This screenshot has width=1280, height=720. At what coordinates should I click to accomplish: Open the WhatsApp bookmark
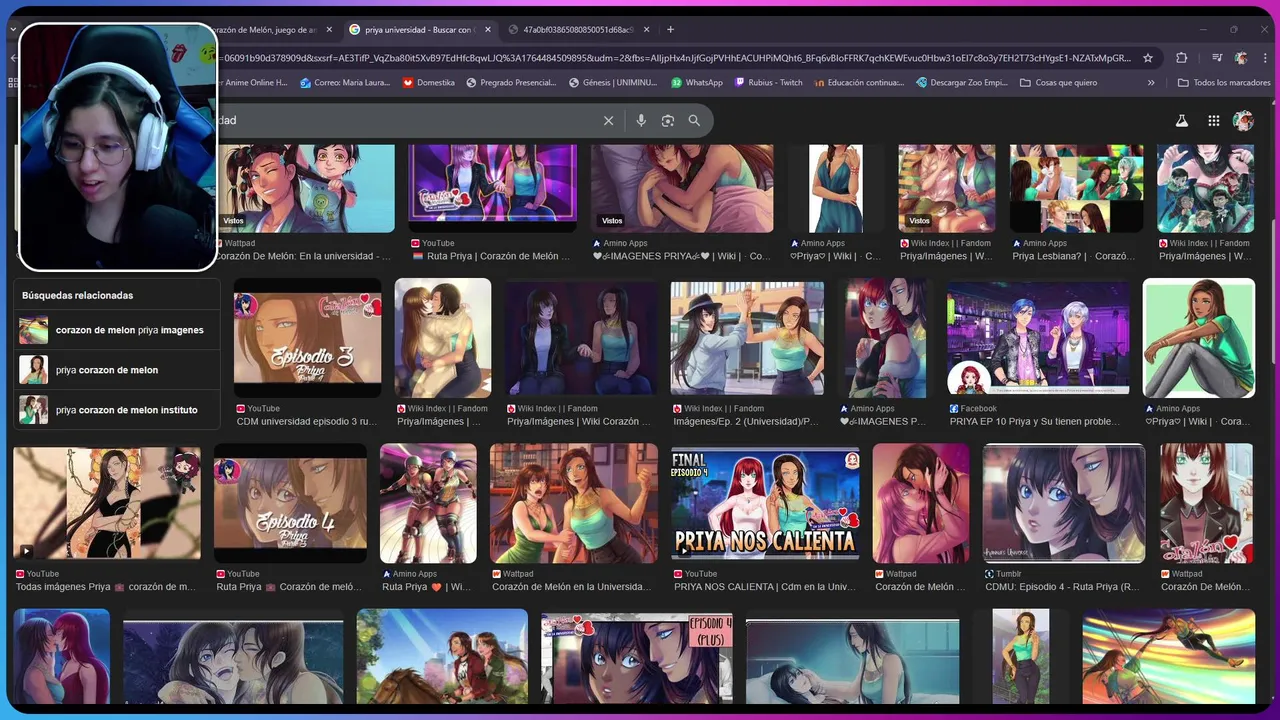(697, 83)
